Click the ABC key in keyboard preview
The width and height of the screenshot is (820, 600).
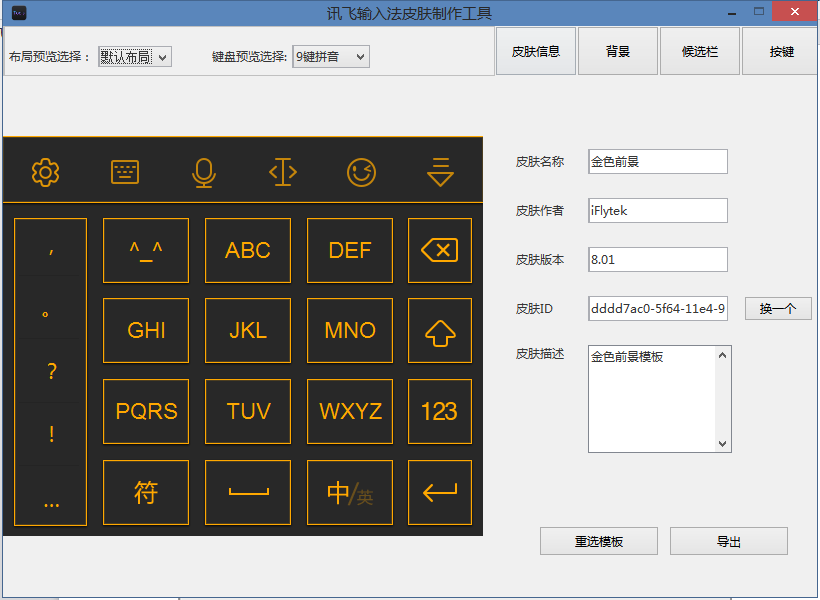[x=248, y=251]
